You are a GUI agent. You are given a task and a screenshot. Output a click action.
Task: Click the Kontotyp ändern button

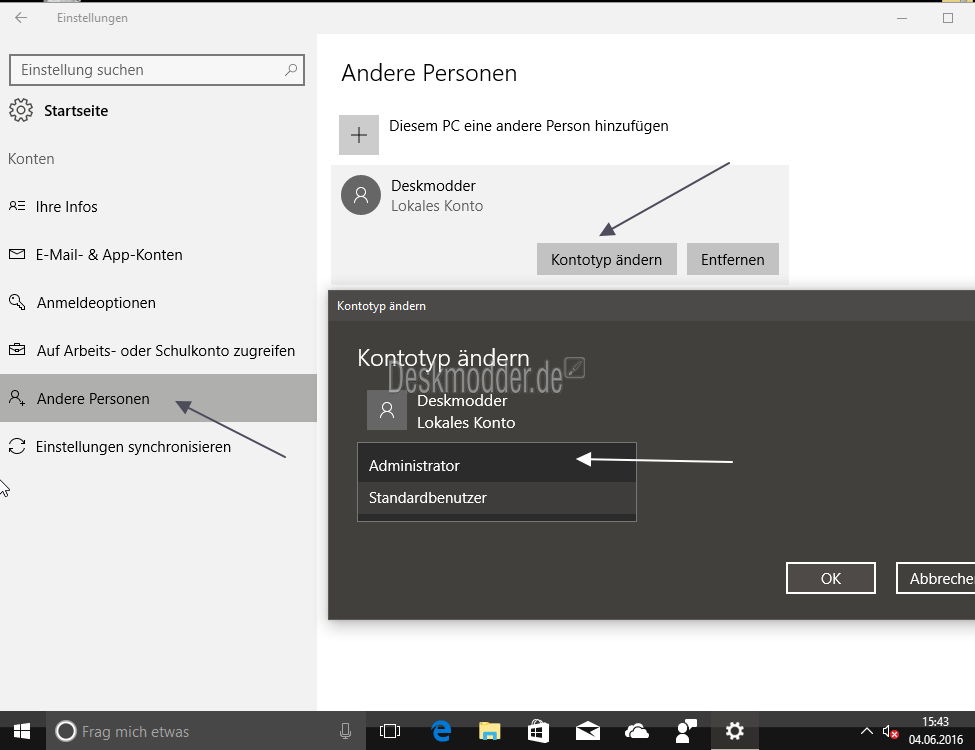[606, 259]
